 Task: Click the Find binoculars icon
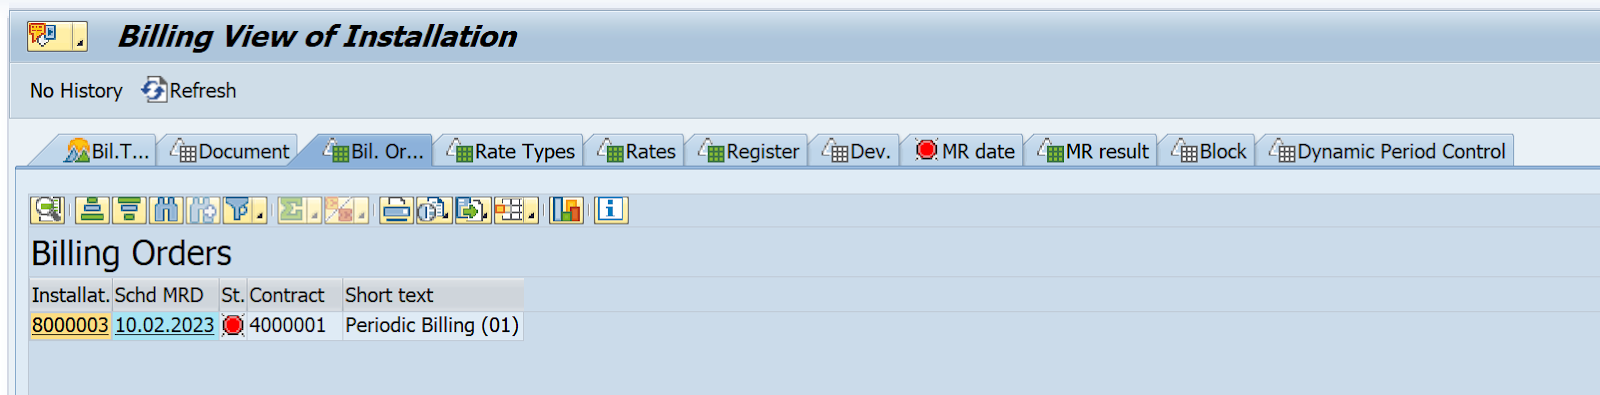click(x=166, y=210)
